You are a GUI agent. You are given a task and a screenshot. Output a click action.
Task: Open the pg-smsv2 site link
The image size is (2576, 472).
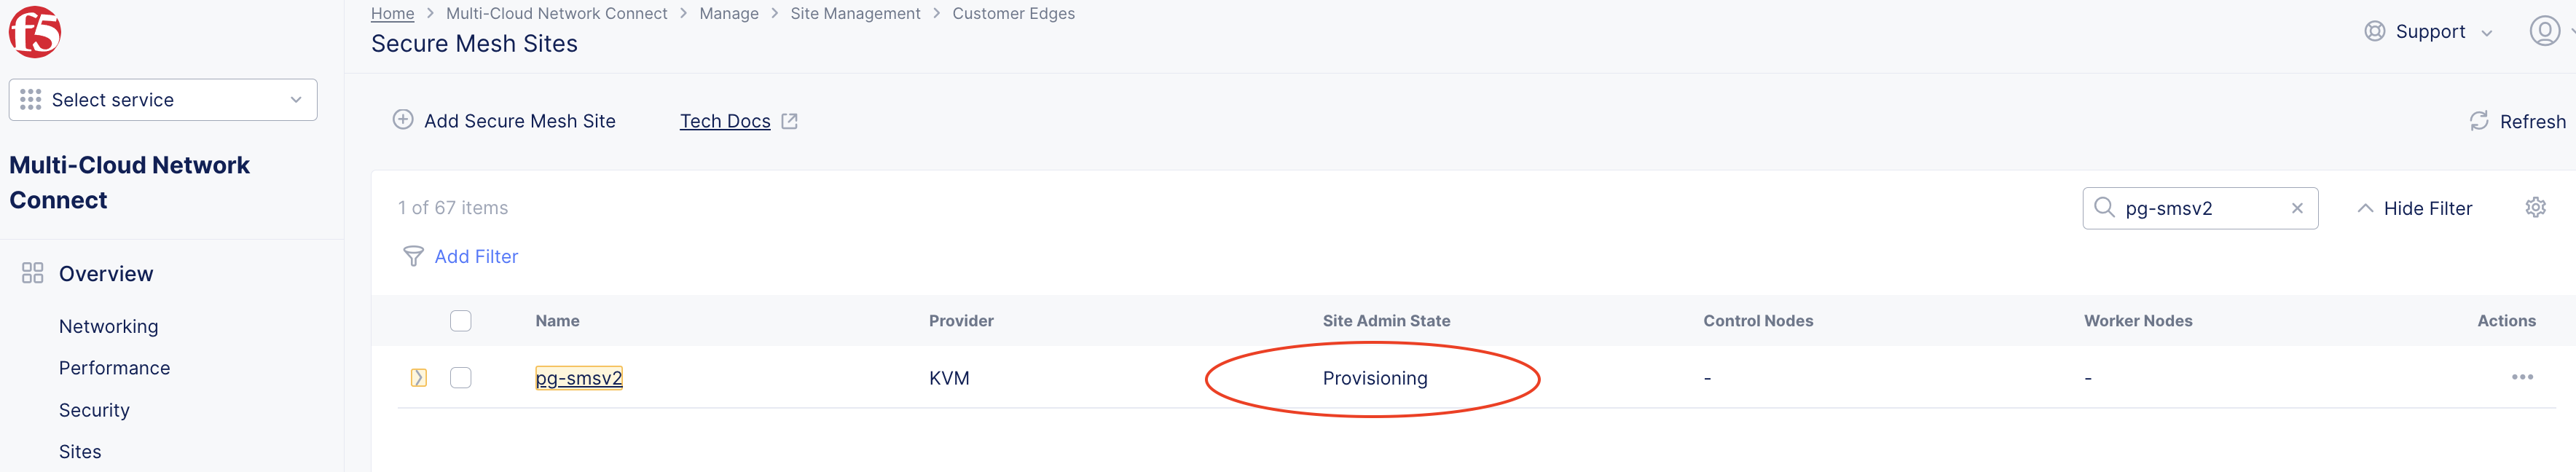[x=580, y=378]
